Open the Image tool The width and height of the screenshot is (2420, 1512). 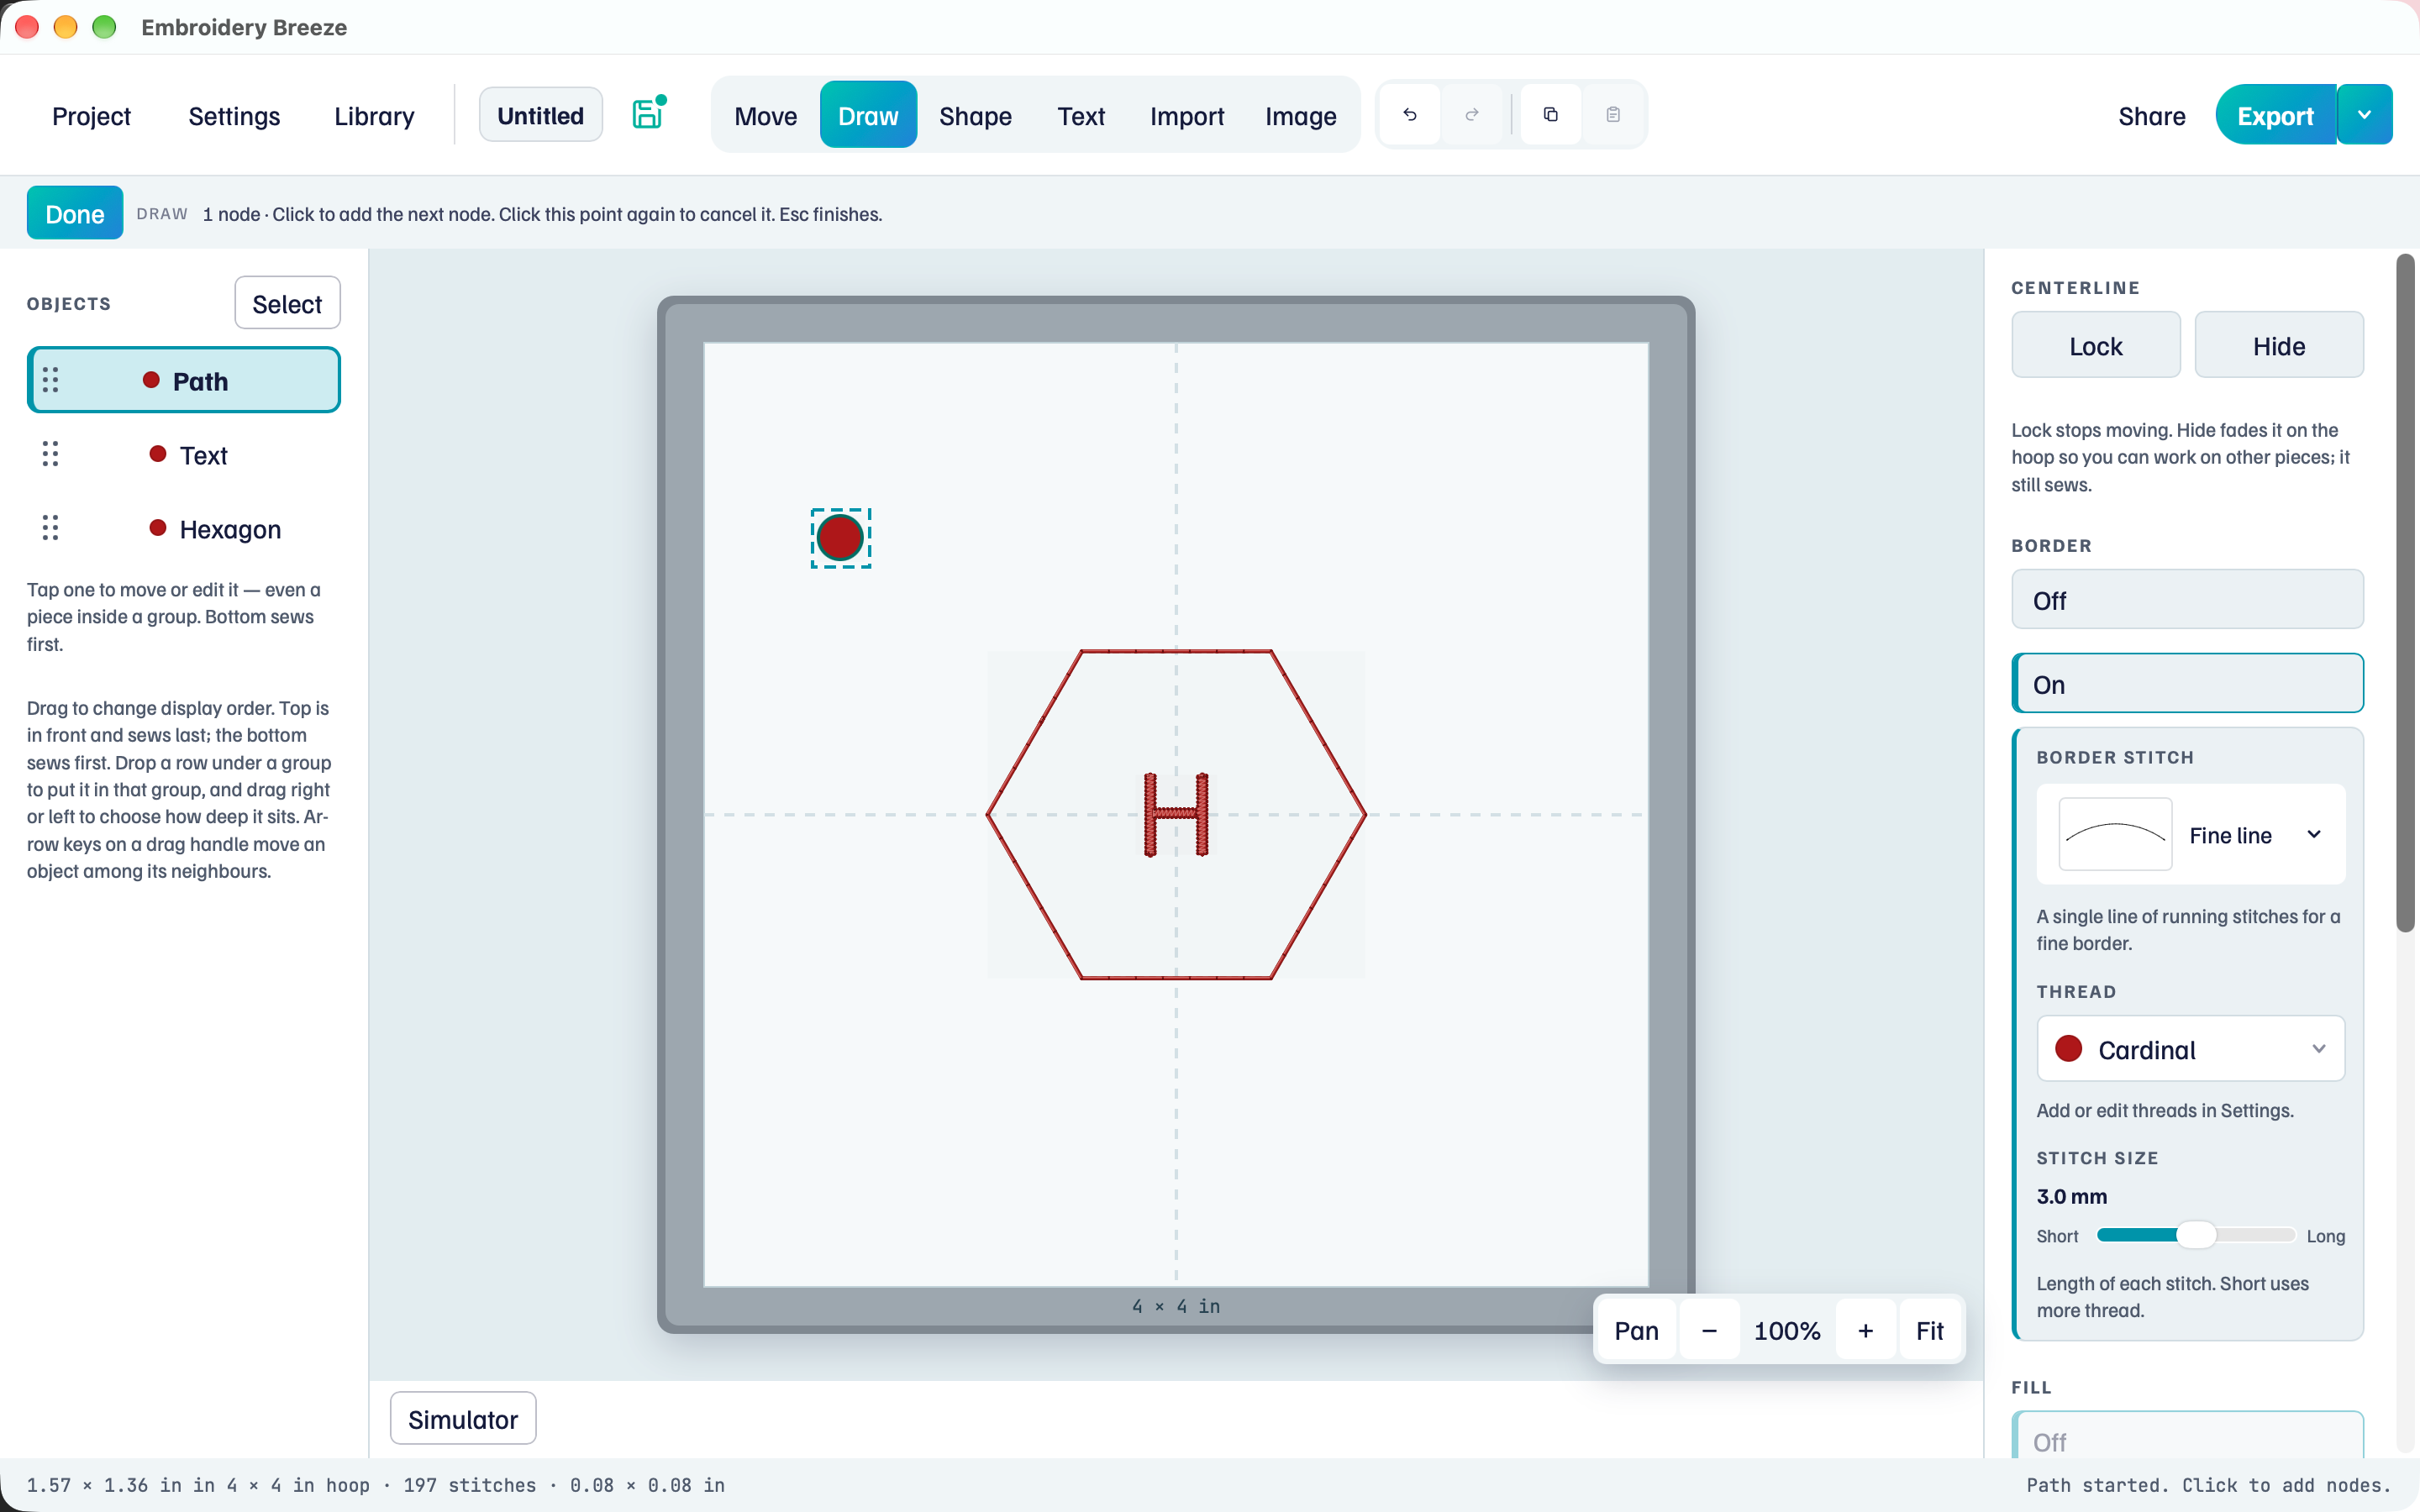(x=1300, y=116)
